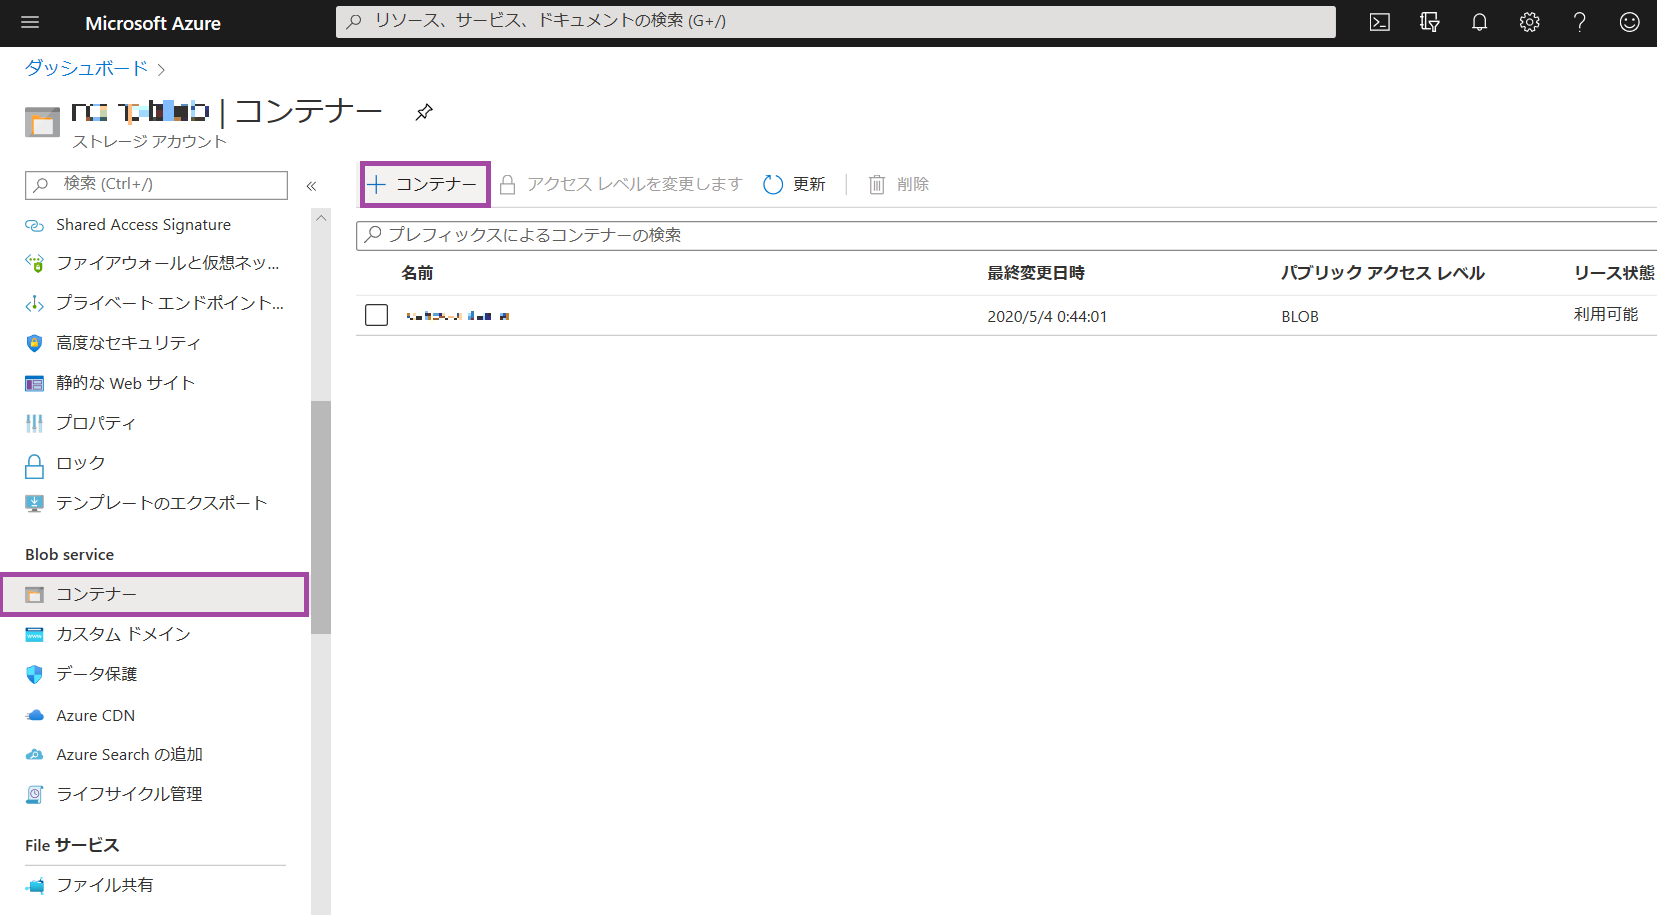The width and height of the screenshot is (1657, 915).
Task: Click the カスタム ドメイン icon
Action: 34,634
